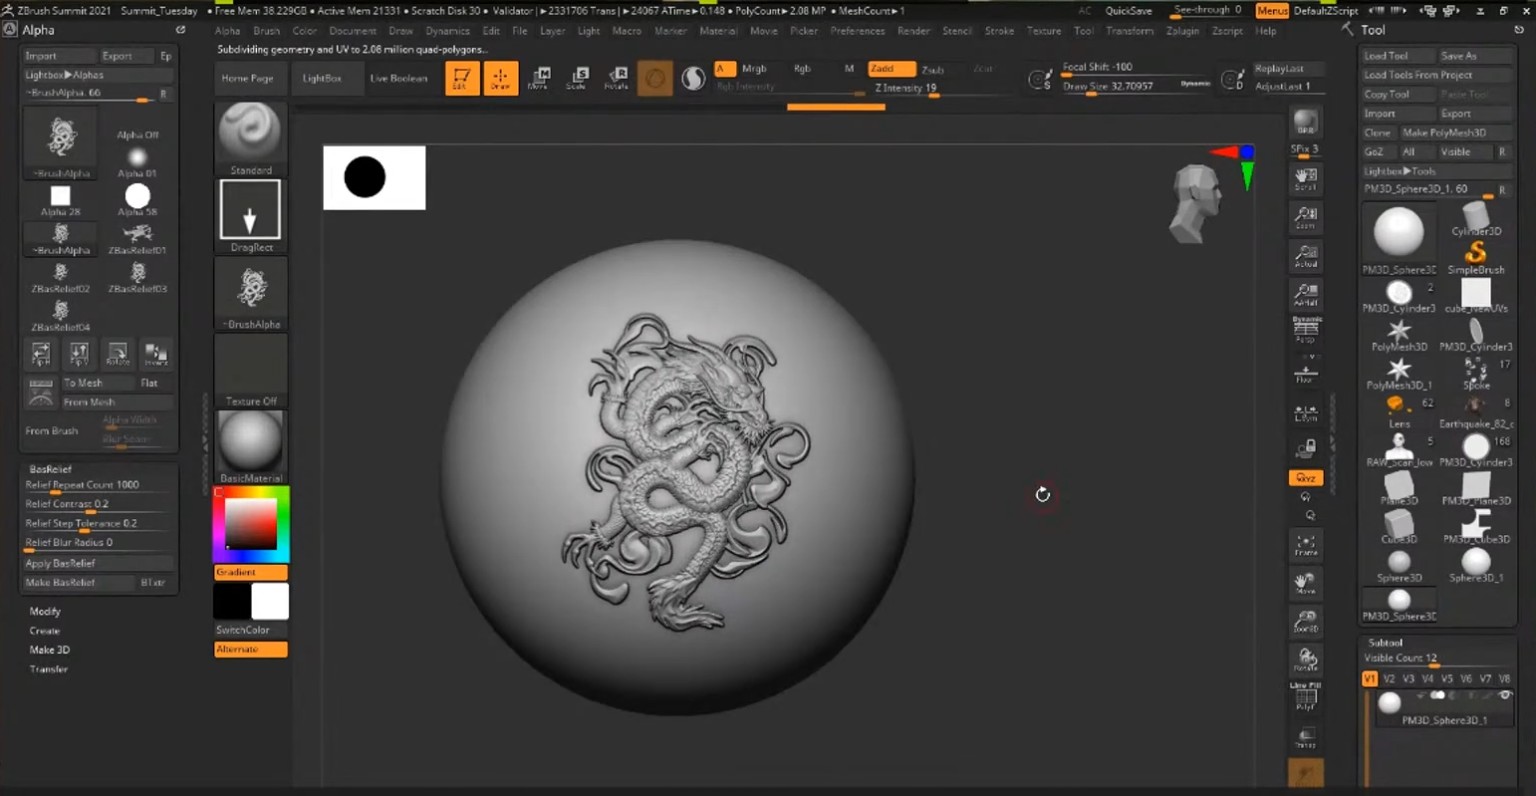
Task: Click the Make PolyMesh3D button
Action: [1444, 133]
